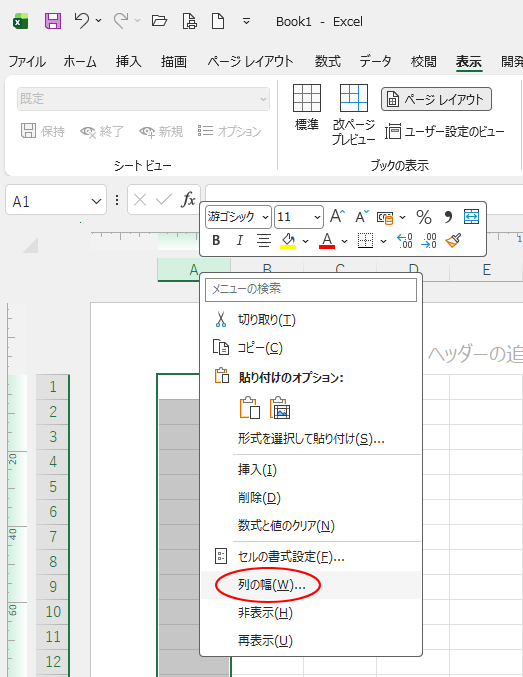Screen dimensions: 523x677
Task: Click accounting number format icon
Action: point(385,217)
